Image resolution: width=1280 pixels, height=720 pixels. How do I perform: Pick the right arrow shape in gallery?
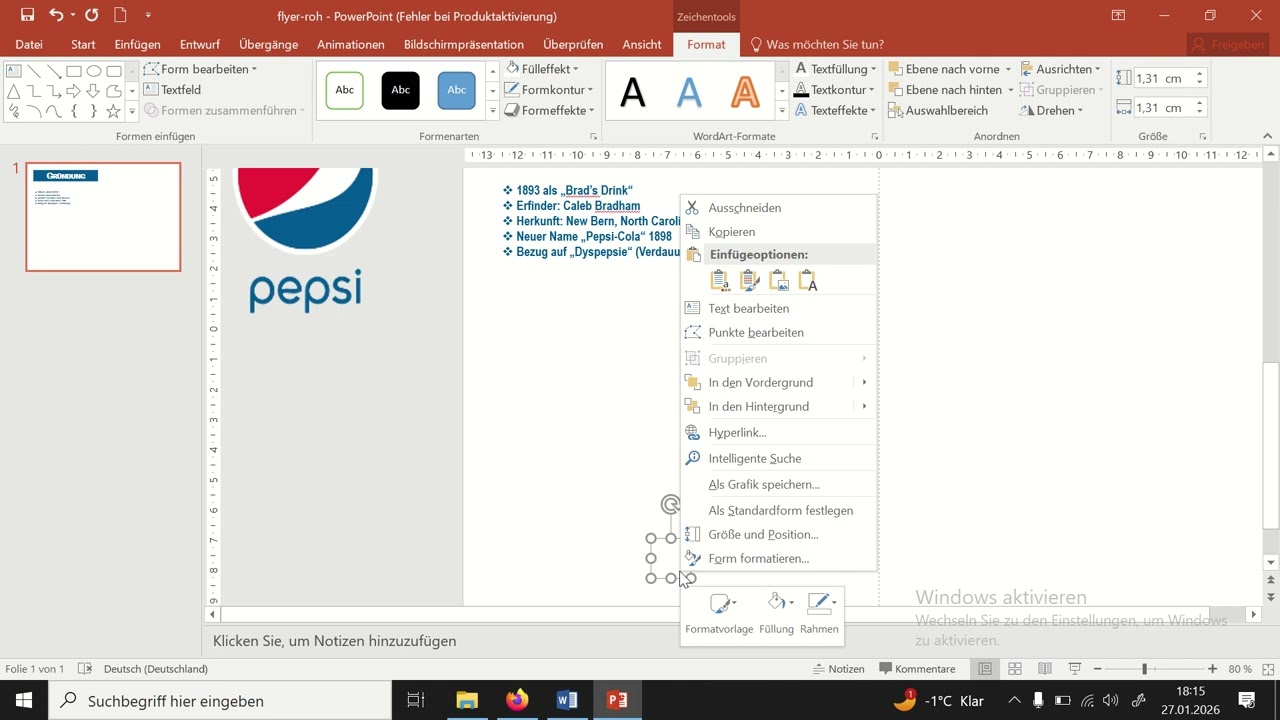click(74, 91)
